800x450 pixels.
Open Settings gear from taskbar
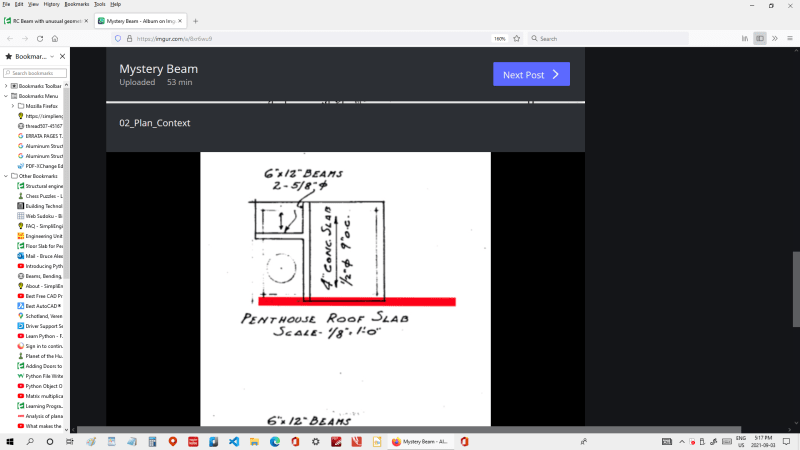click(315, 442)
